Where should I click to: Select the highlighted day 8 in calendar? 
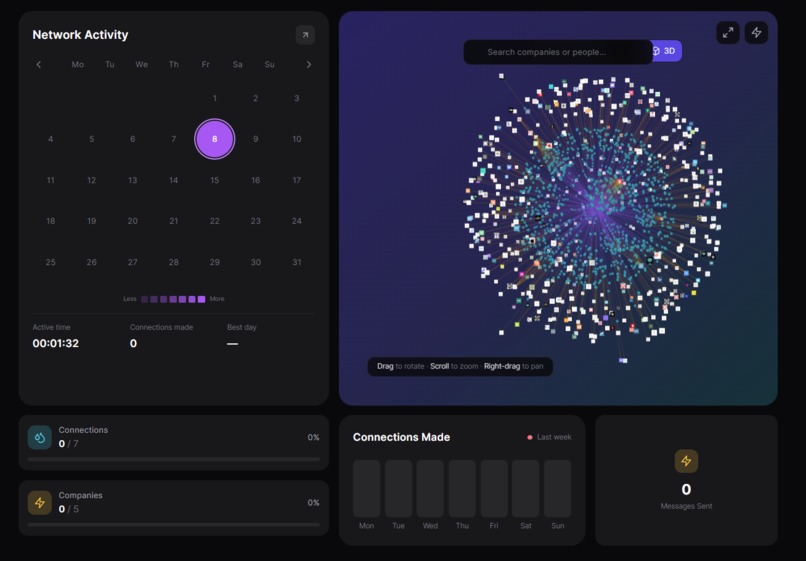point(214,139)
